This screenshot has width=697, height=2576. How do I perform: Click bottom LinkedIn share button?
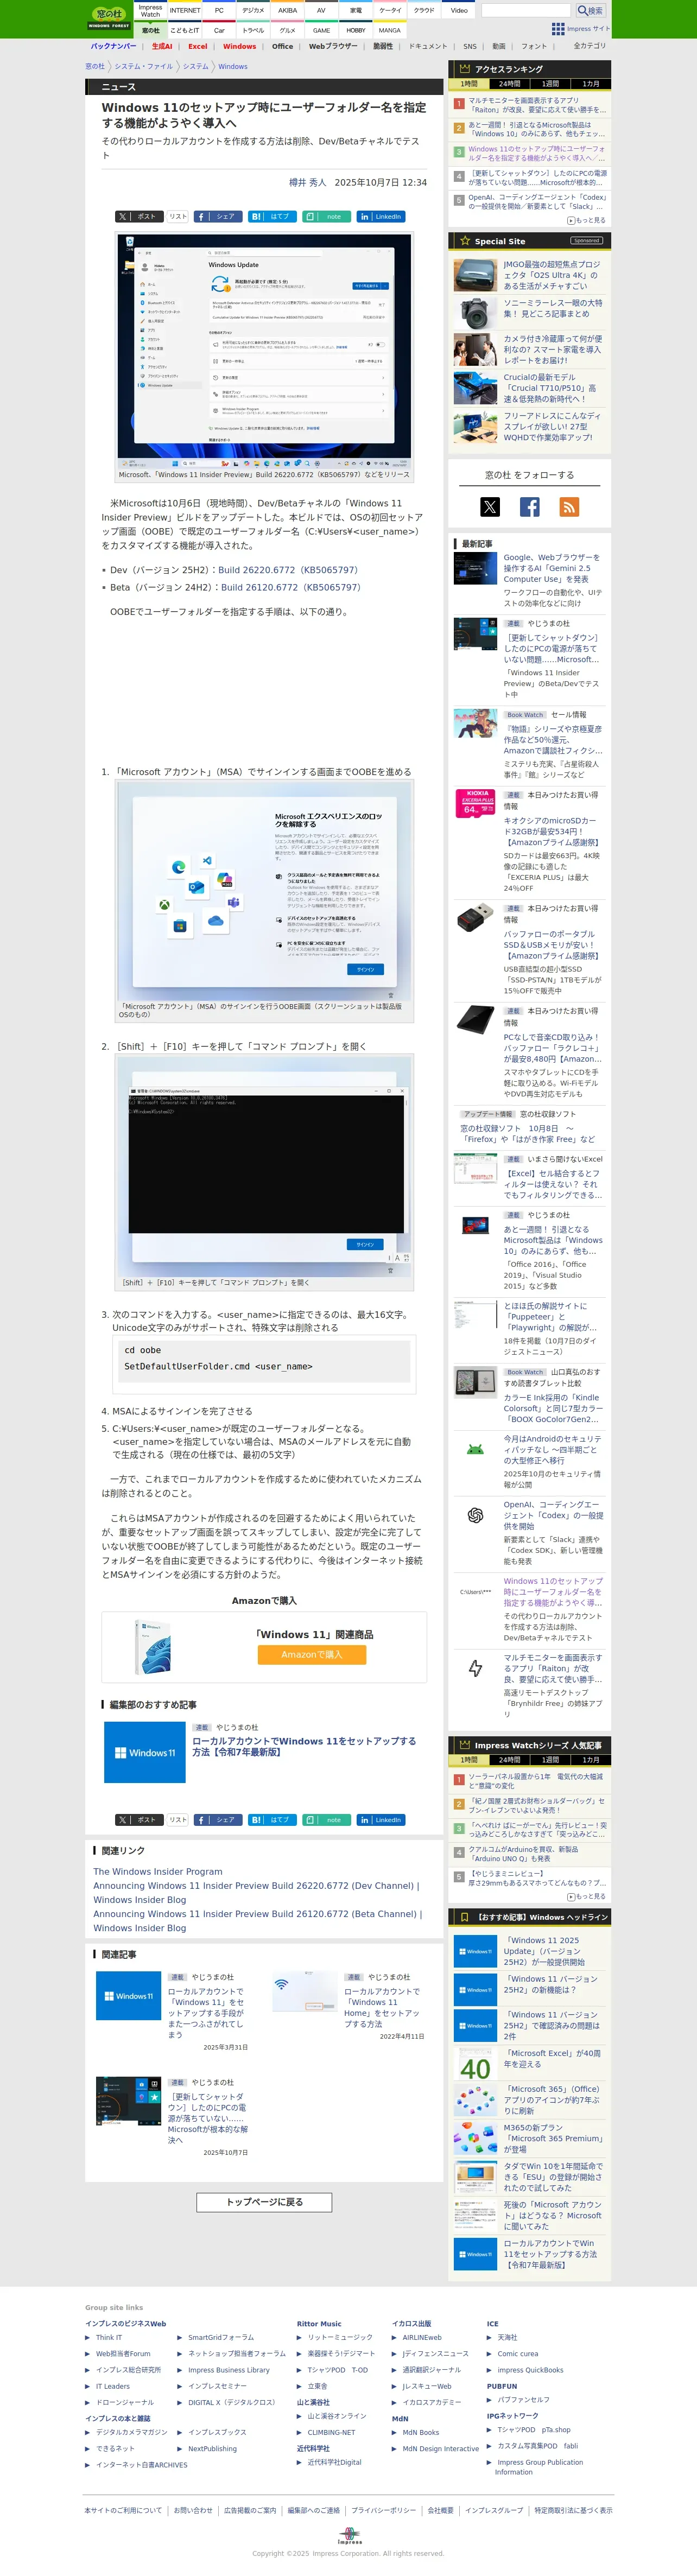pos(381,1820)
